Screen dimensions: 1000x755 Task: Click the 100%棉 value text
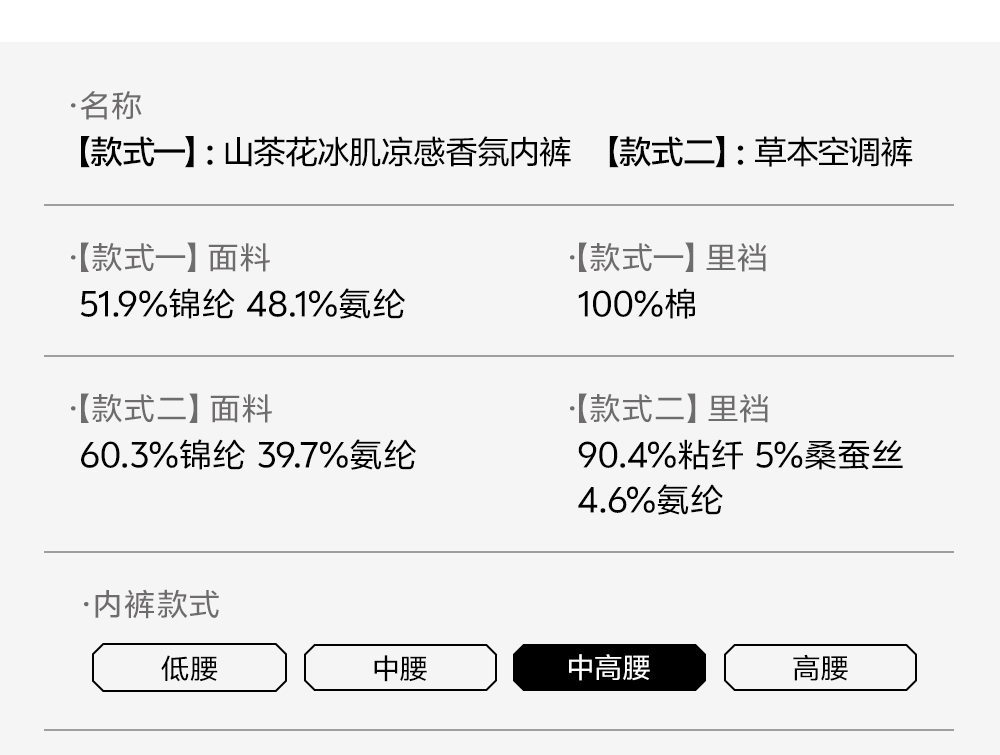[x=636, y=304]
